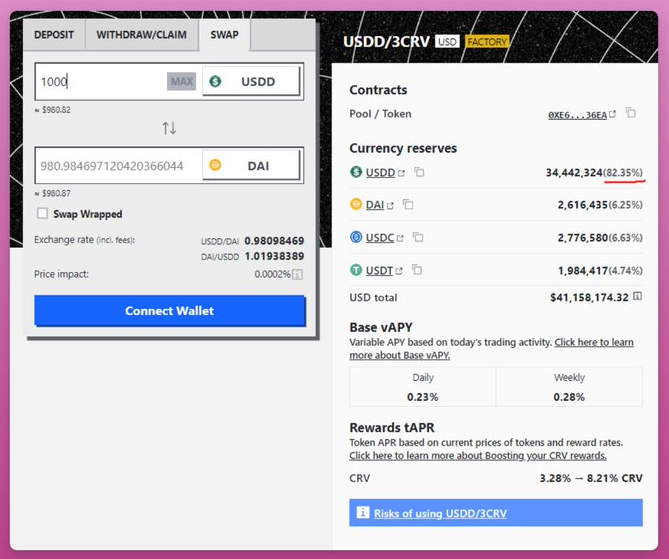The image size is (669, 559).
Task: Copy the DAI token address
Action: coord(408,204)
